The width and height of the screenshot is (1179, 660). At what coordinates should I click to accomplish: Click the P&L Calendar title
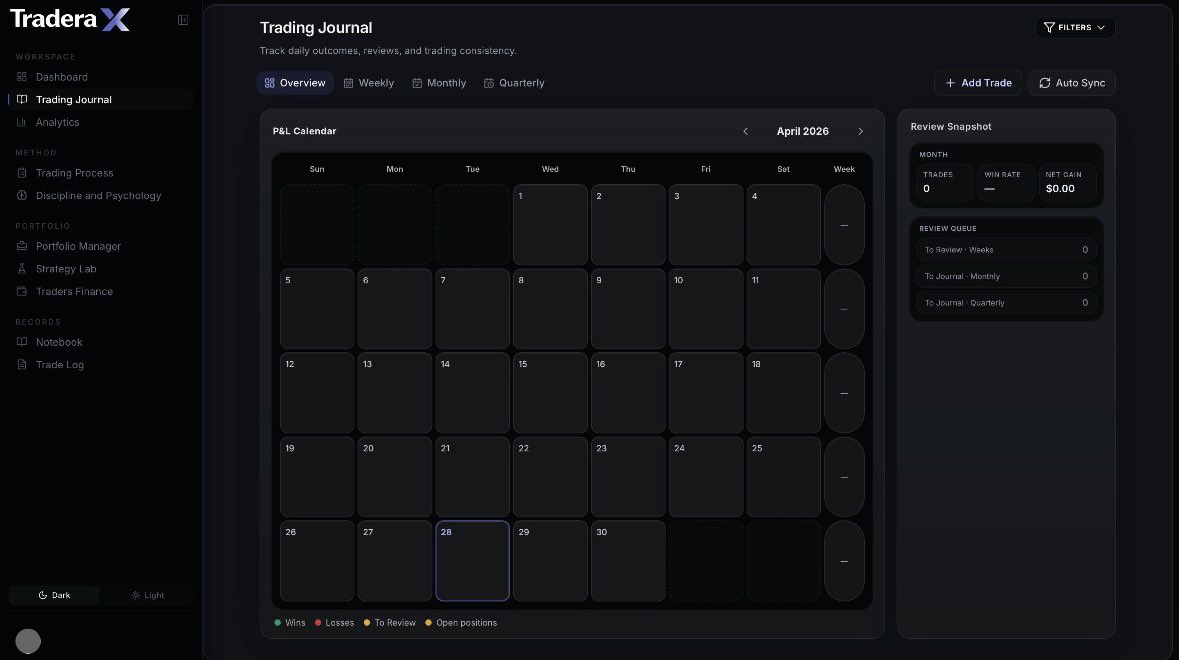[305, 131]
